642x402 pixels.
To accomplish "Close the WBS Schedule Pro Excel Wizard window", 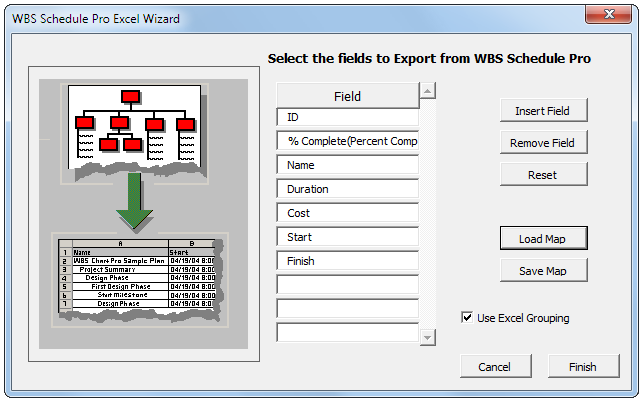I will [x=609, y=14].
